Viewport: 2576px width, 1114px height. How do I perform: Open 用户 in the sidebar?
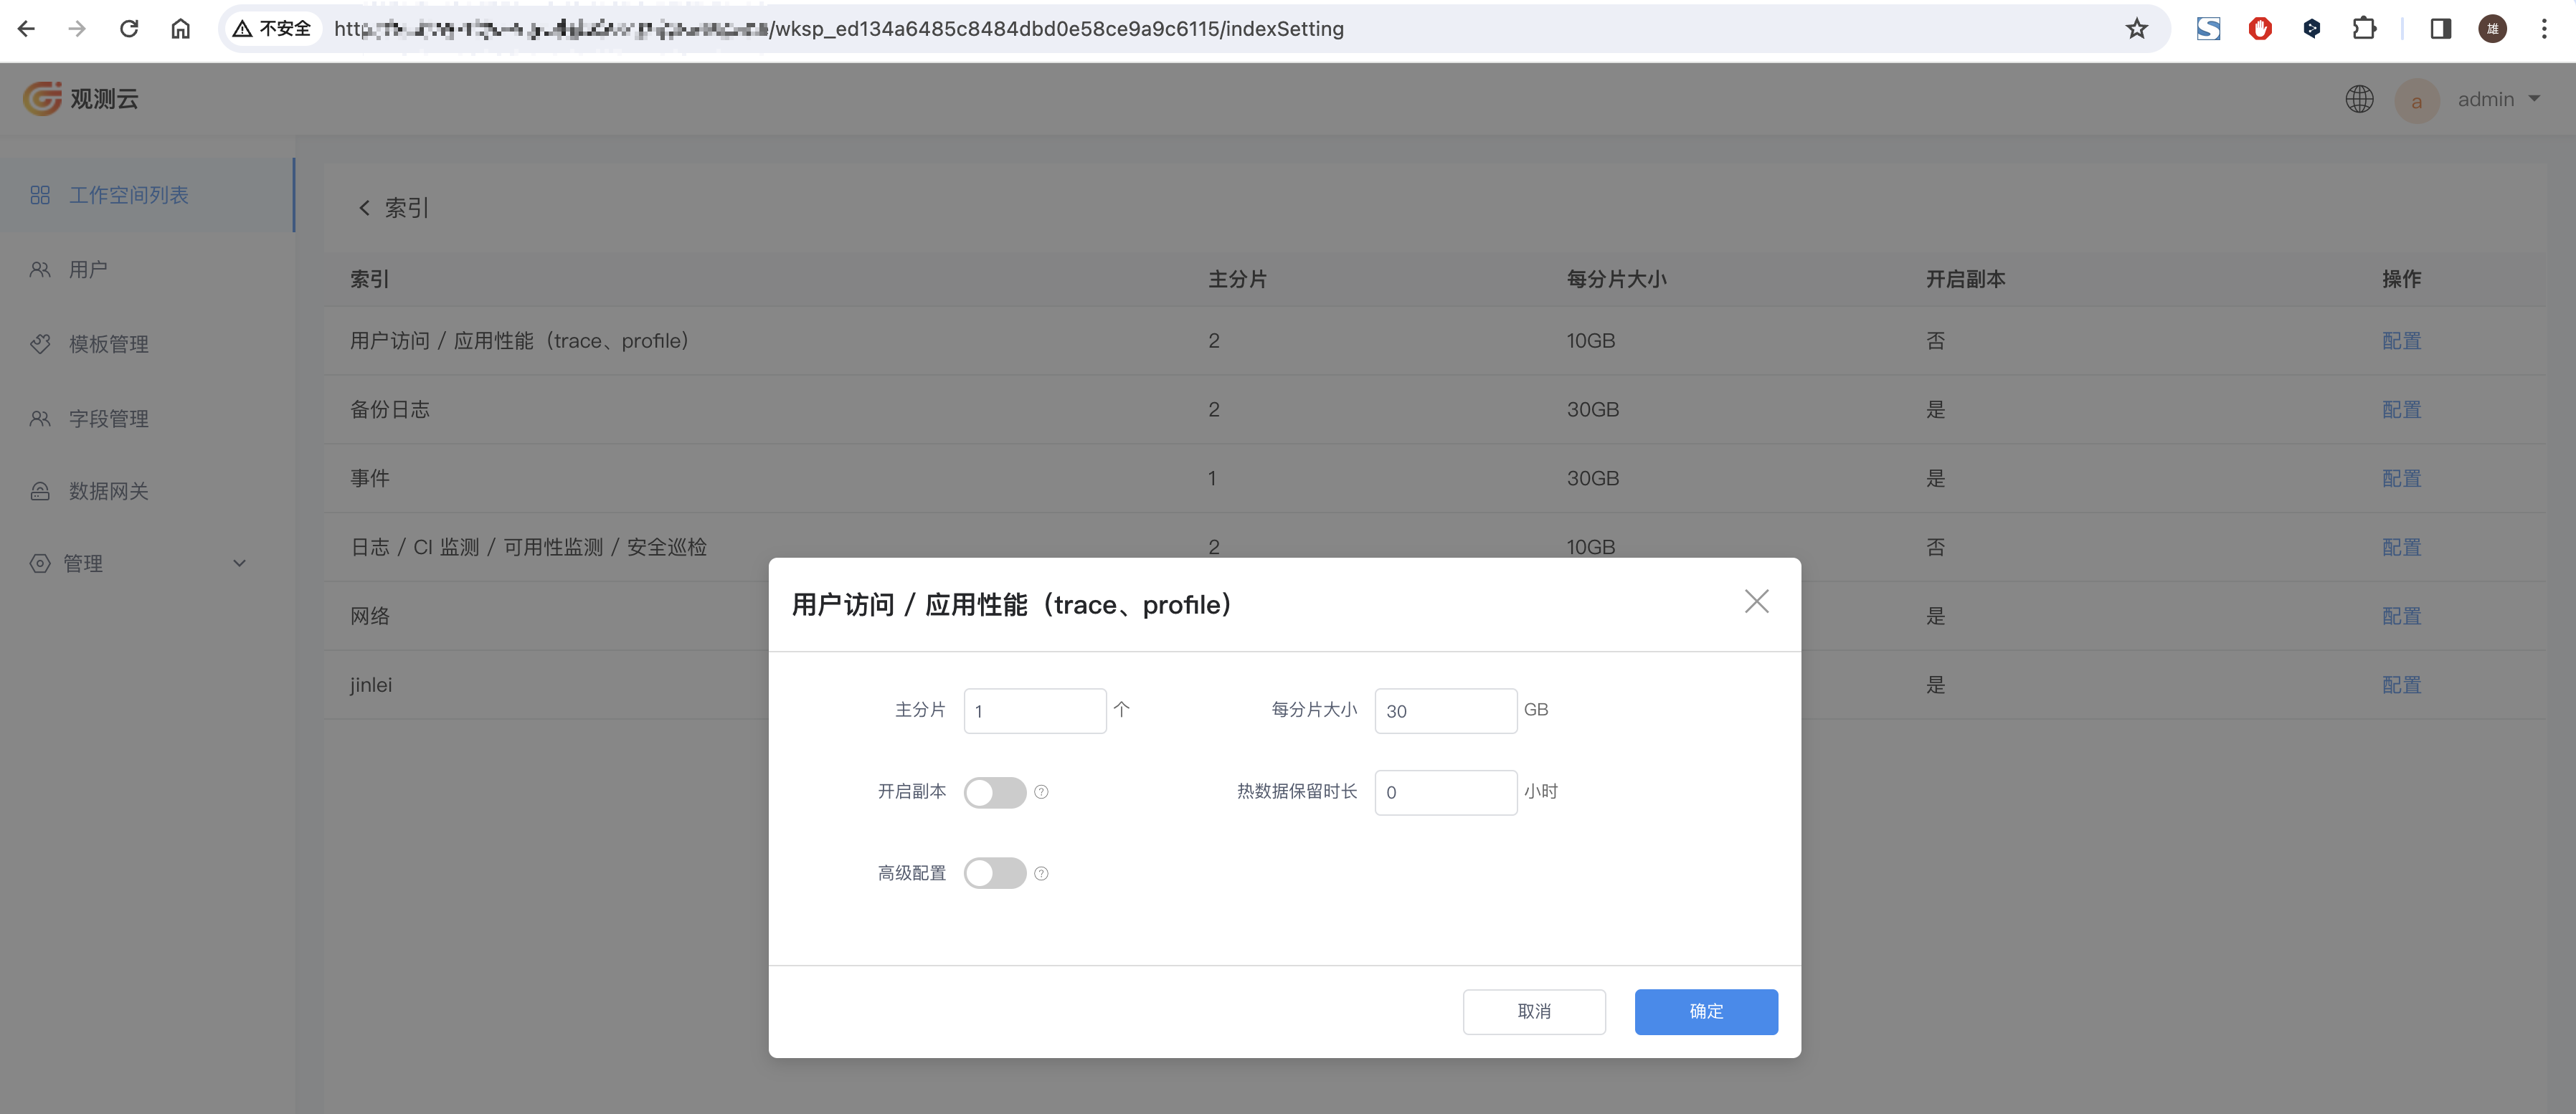147,270
